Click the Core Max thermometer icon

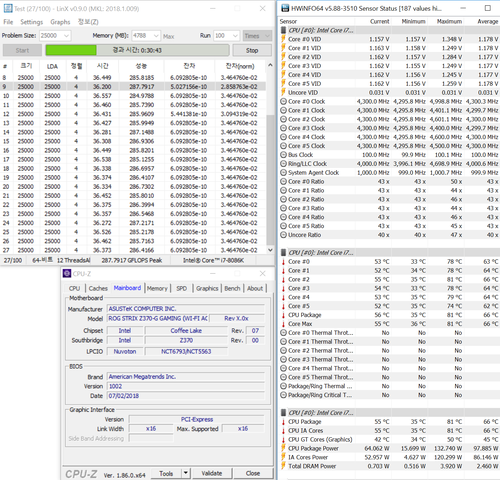283,324
